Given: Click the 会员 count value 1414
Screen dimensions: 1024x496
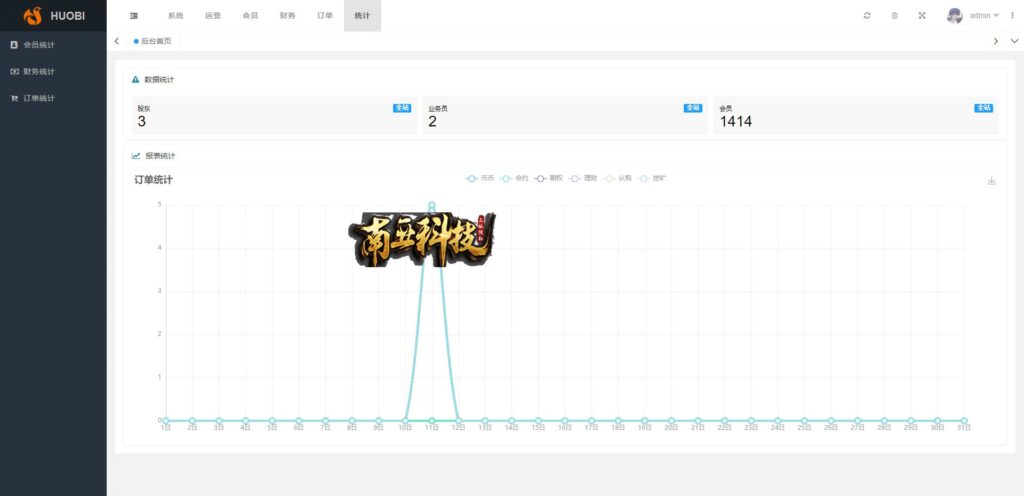Looking at the screenshot, I should (x=736, y=121).
